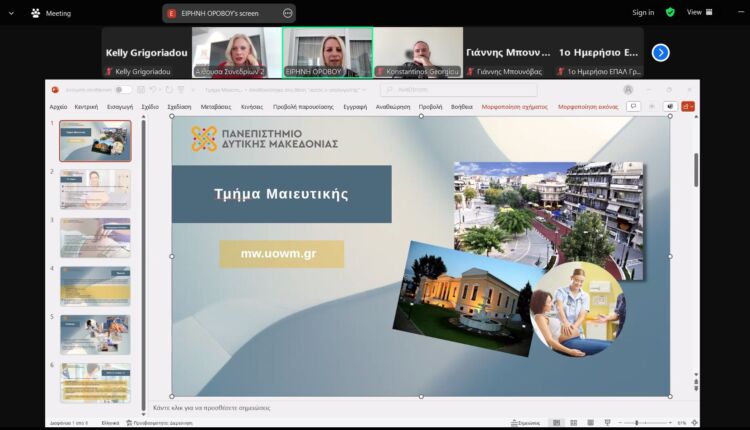The height and width of the screenshot is (430, 750).
Task: Switch to the Σχεδίαση ribbon tab
Action: click(179, 107)
